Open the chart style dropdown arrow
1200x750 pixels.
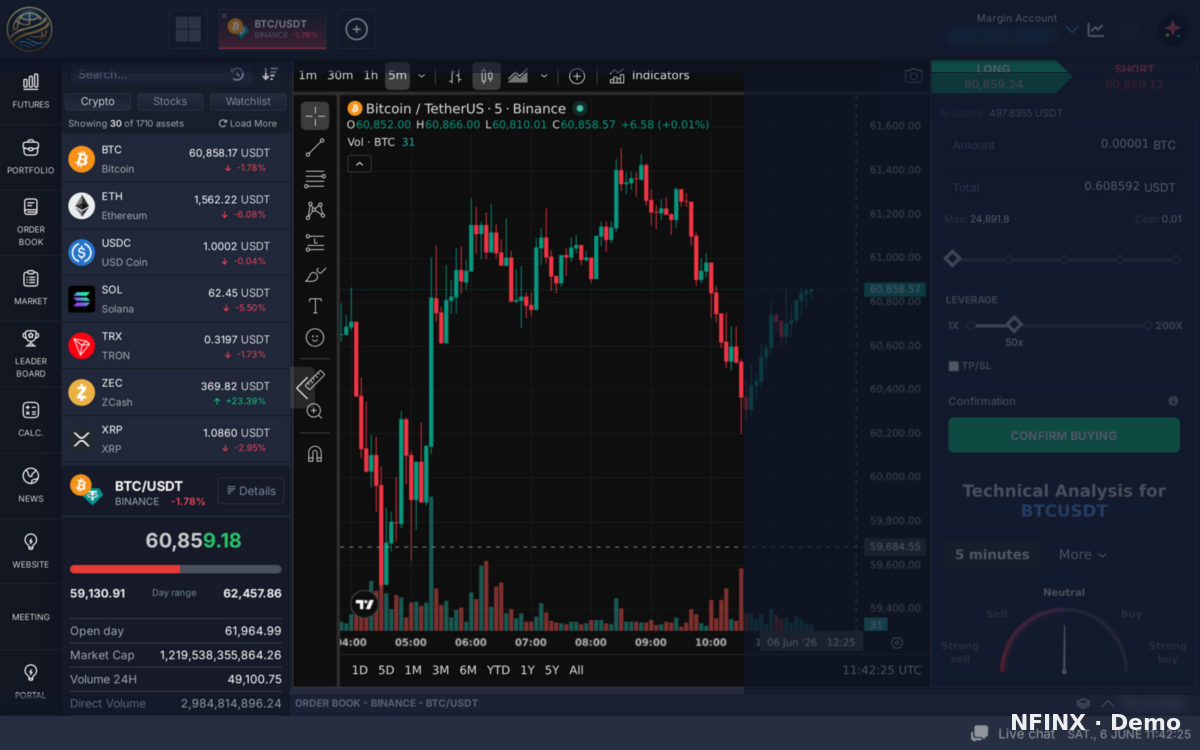click(x=544, y=76)
